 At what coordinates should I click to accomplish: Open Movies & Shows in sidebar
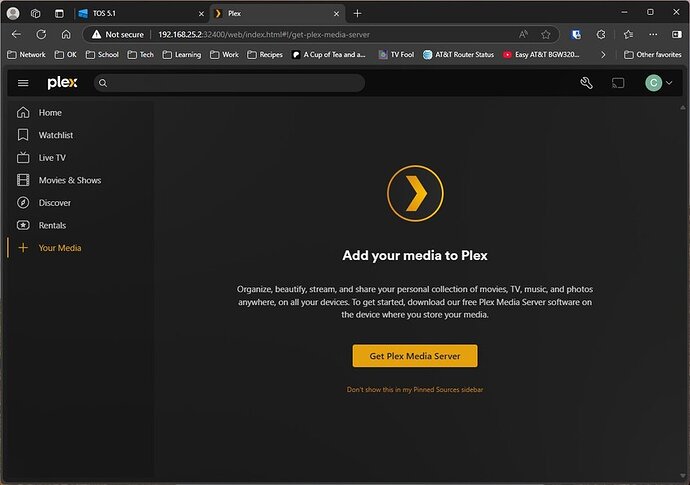(x=70, y=180)
